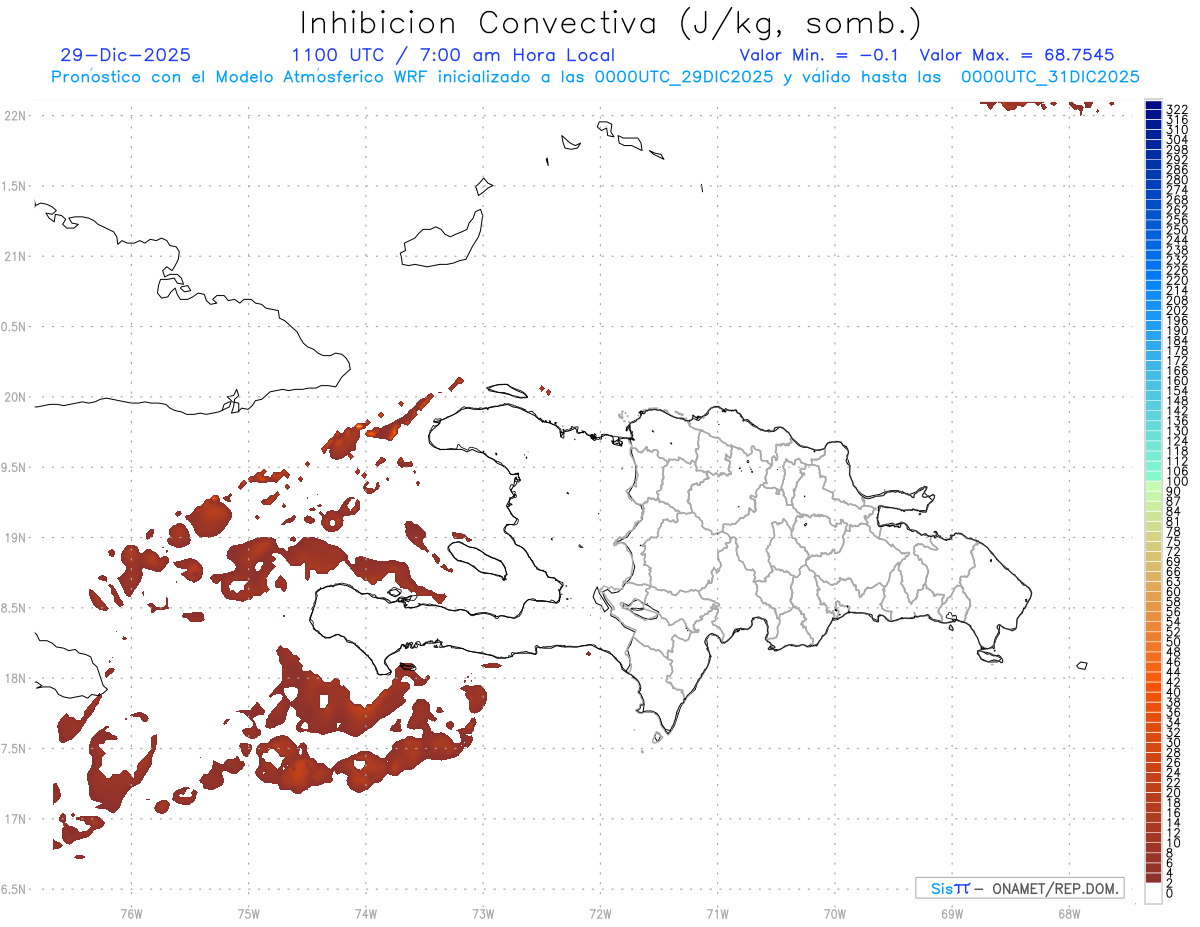The image size is (1200, 927).
Task: Click the "68W" longitude label
Action: tap(1068, 913)
